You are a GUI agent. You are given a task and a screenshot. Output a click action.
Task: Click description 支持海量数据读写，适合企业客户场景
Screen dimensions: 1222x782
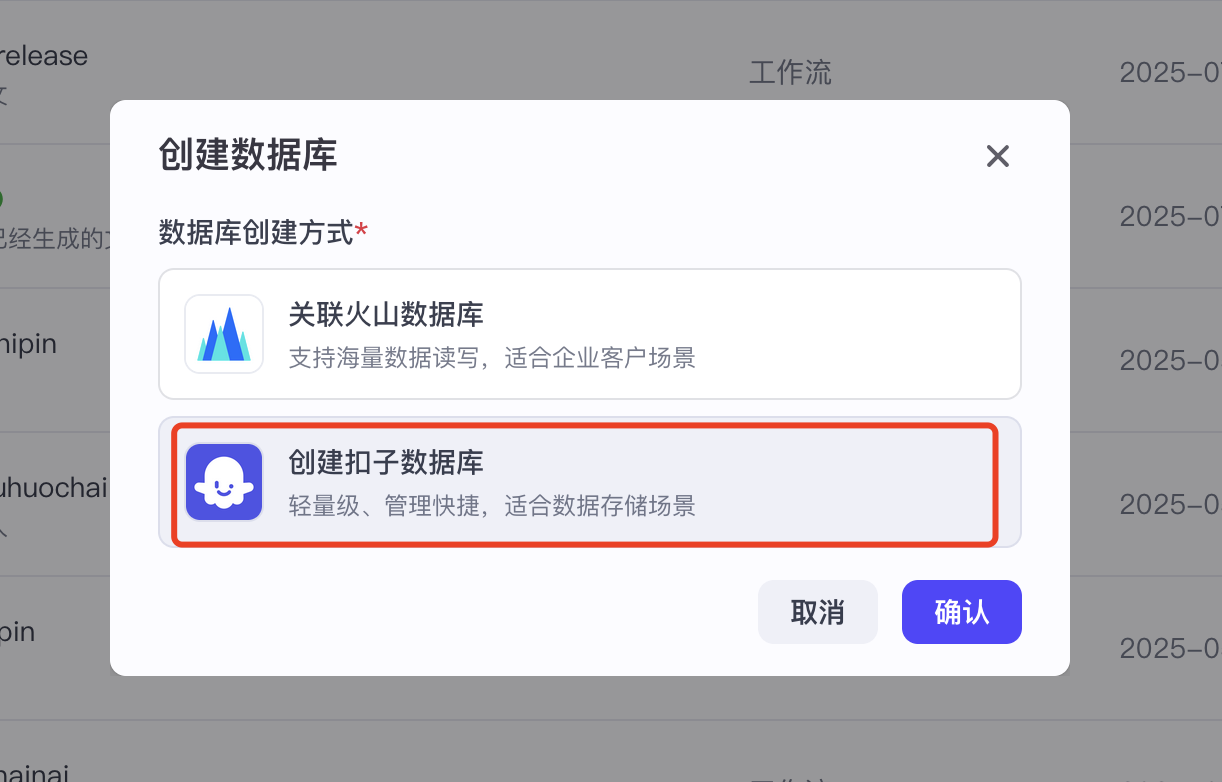coord(491,358)
